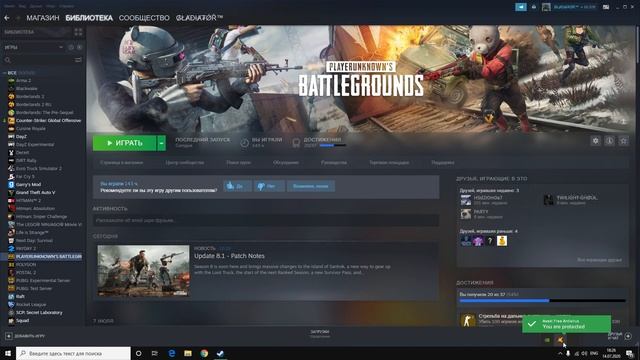
Task: Select SCP: Secret Laboratory in list
Action: 39,313
